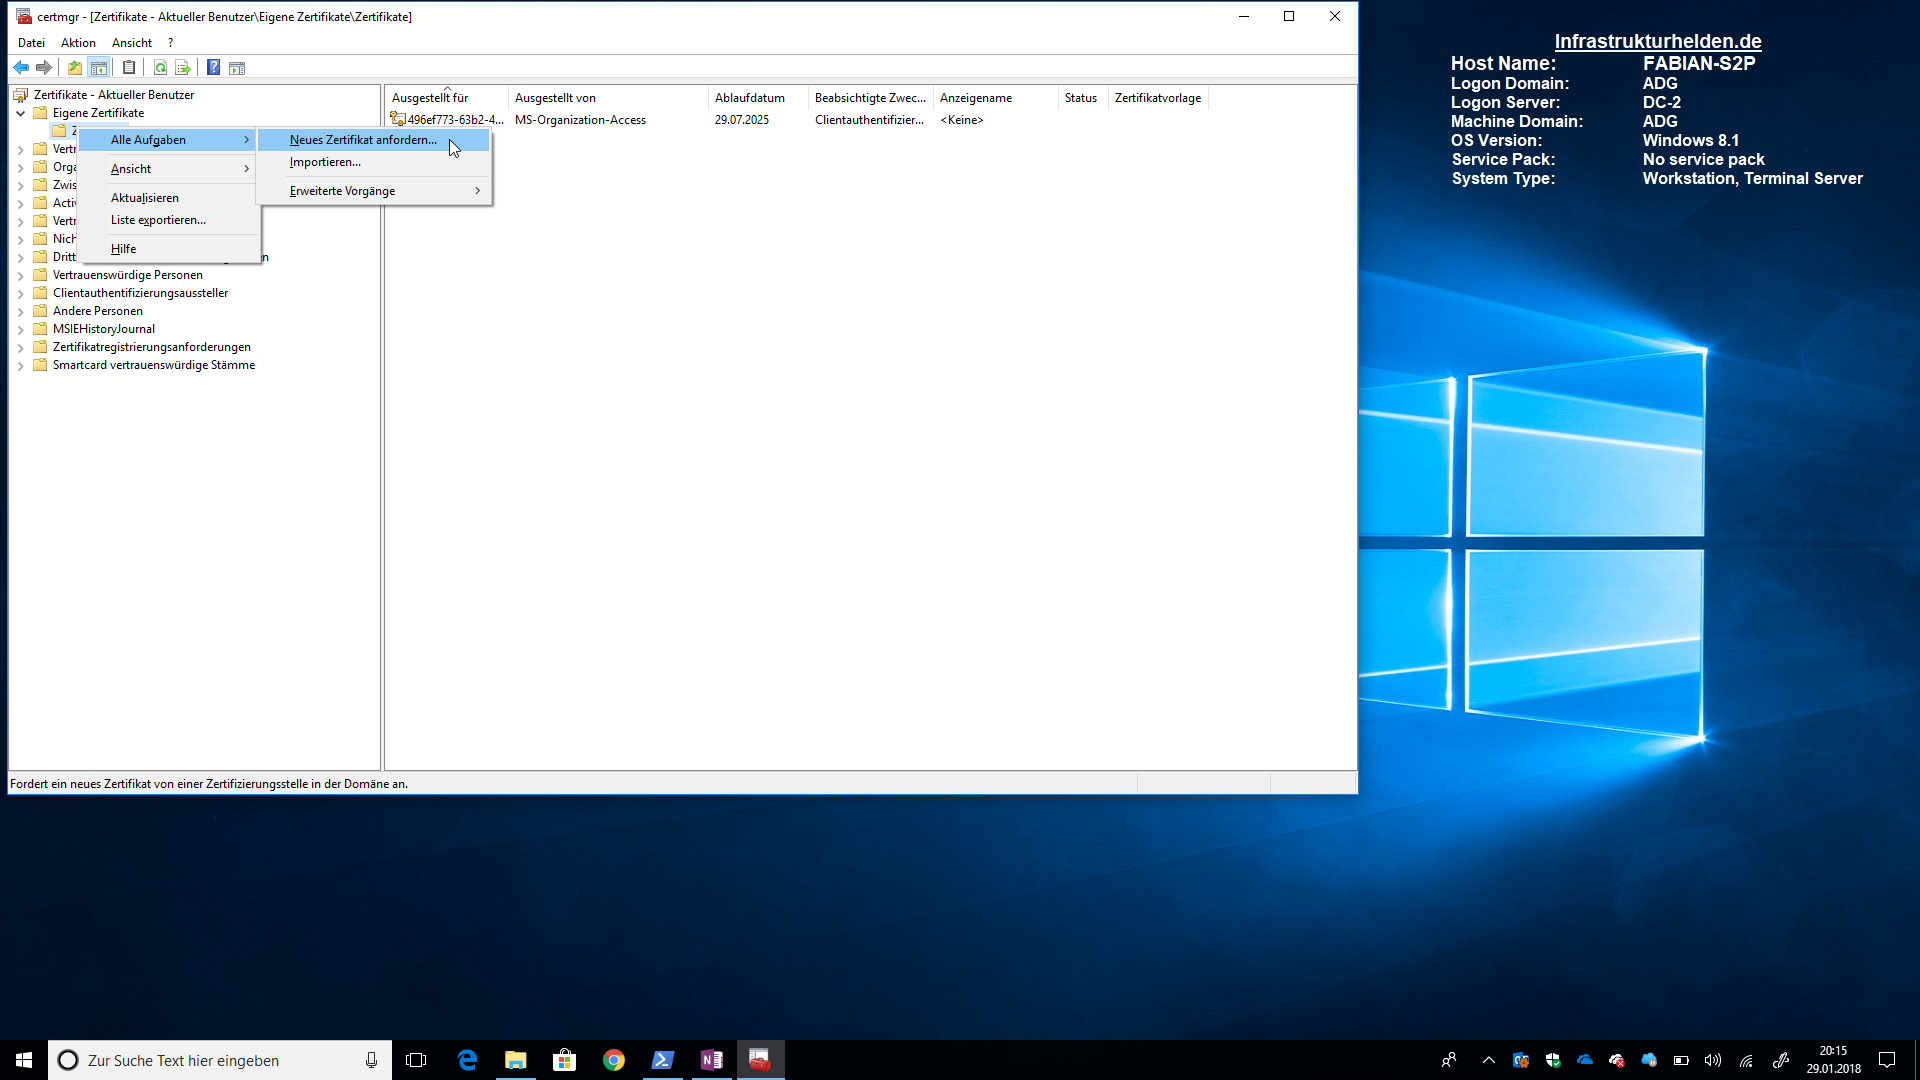Open Google Chrome from the taskbar
Image resolution: width=1920 pixels, height=1080 pixels.
614,1060
